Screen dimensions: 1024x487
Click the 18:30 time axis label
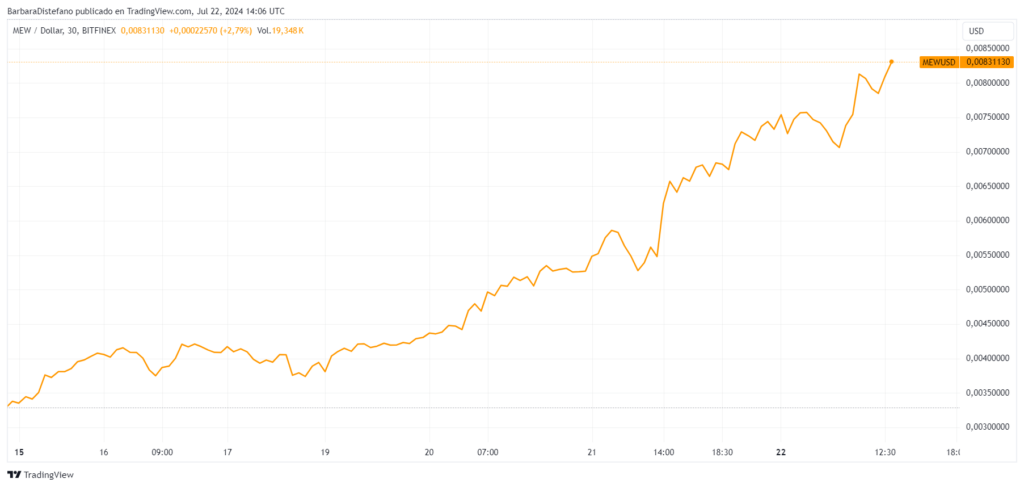click(x=723, y=452)
